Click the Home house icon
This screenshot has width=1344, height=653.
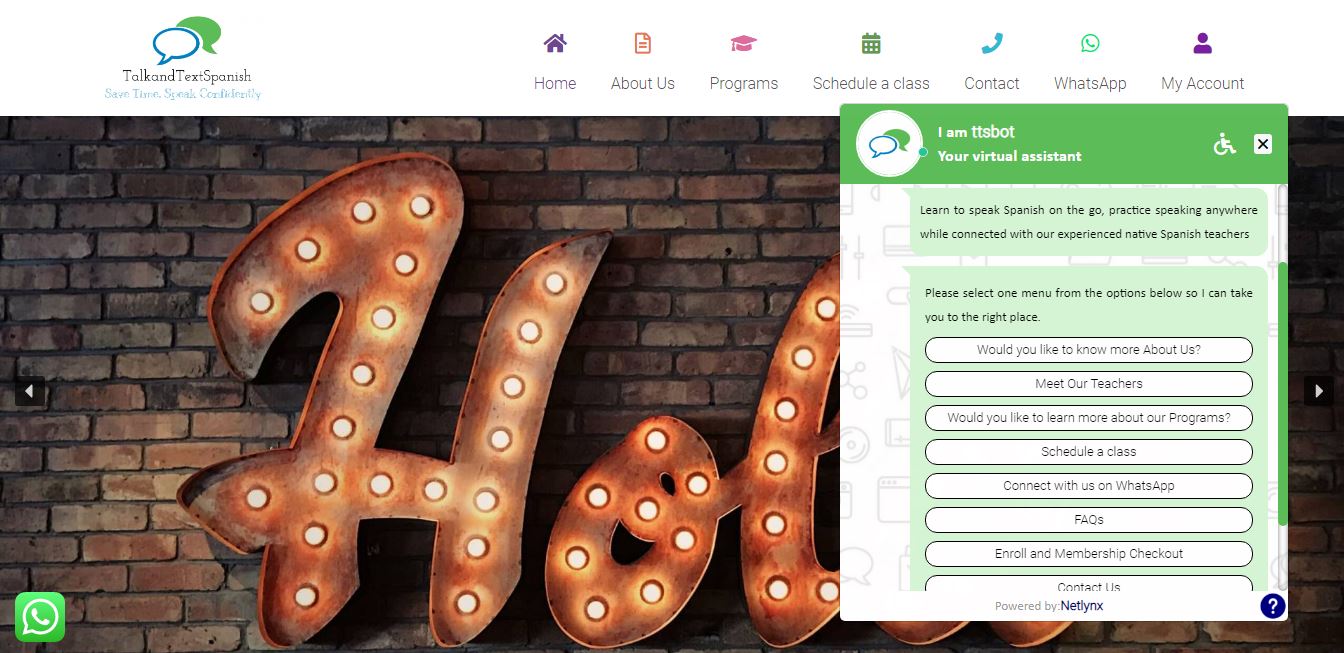click(555, 43)
